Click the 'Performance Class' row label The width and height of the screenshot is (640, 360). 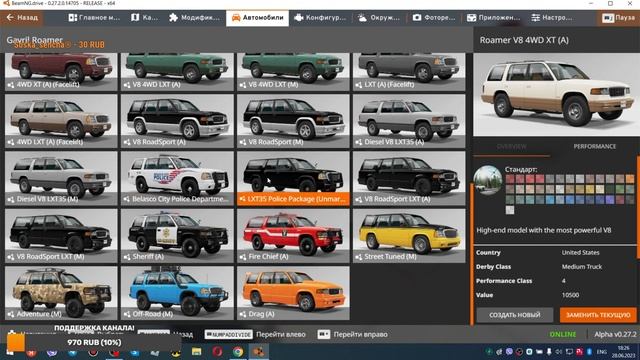point(504,281)
